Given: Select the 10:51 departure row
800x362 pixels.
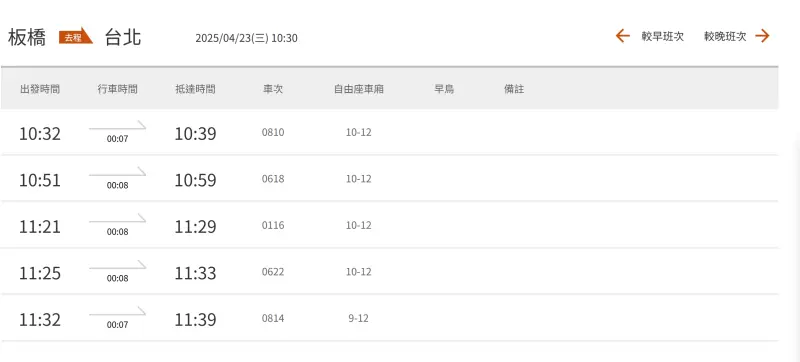Looking at the screenshot, I should point(389,179).
